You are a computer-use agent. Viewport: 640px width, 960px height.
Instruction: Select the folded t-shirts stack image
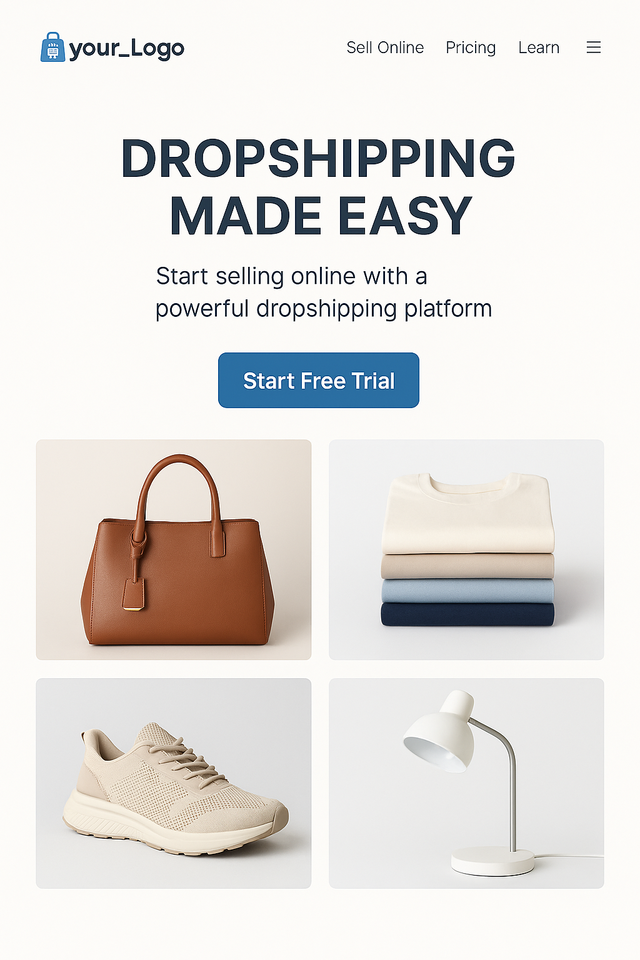(466, 549)
